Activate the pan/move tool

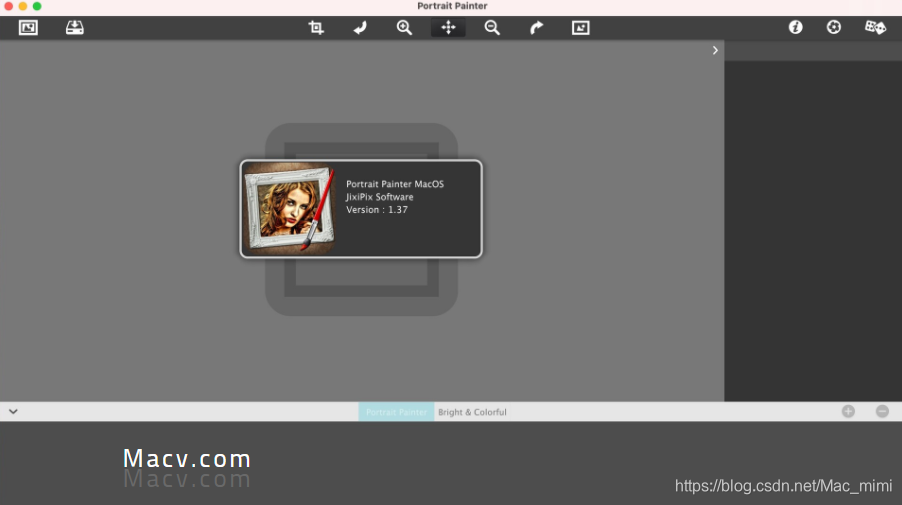[x=448, y=28]
